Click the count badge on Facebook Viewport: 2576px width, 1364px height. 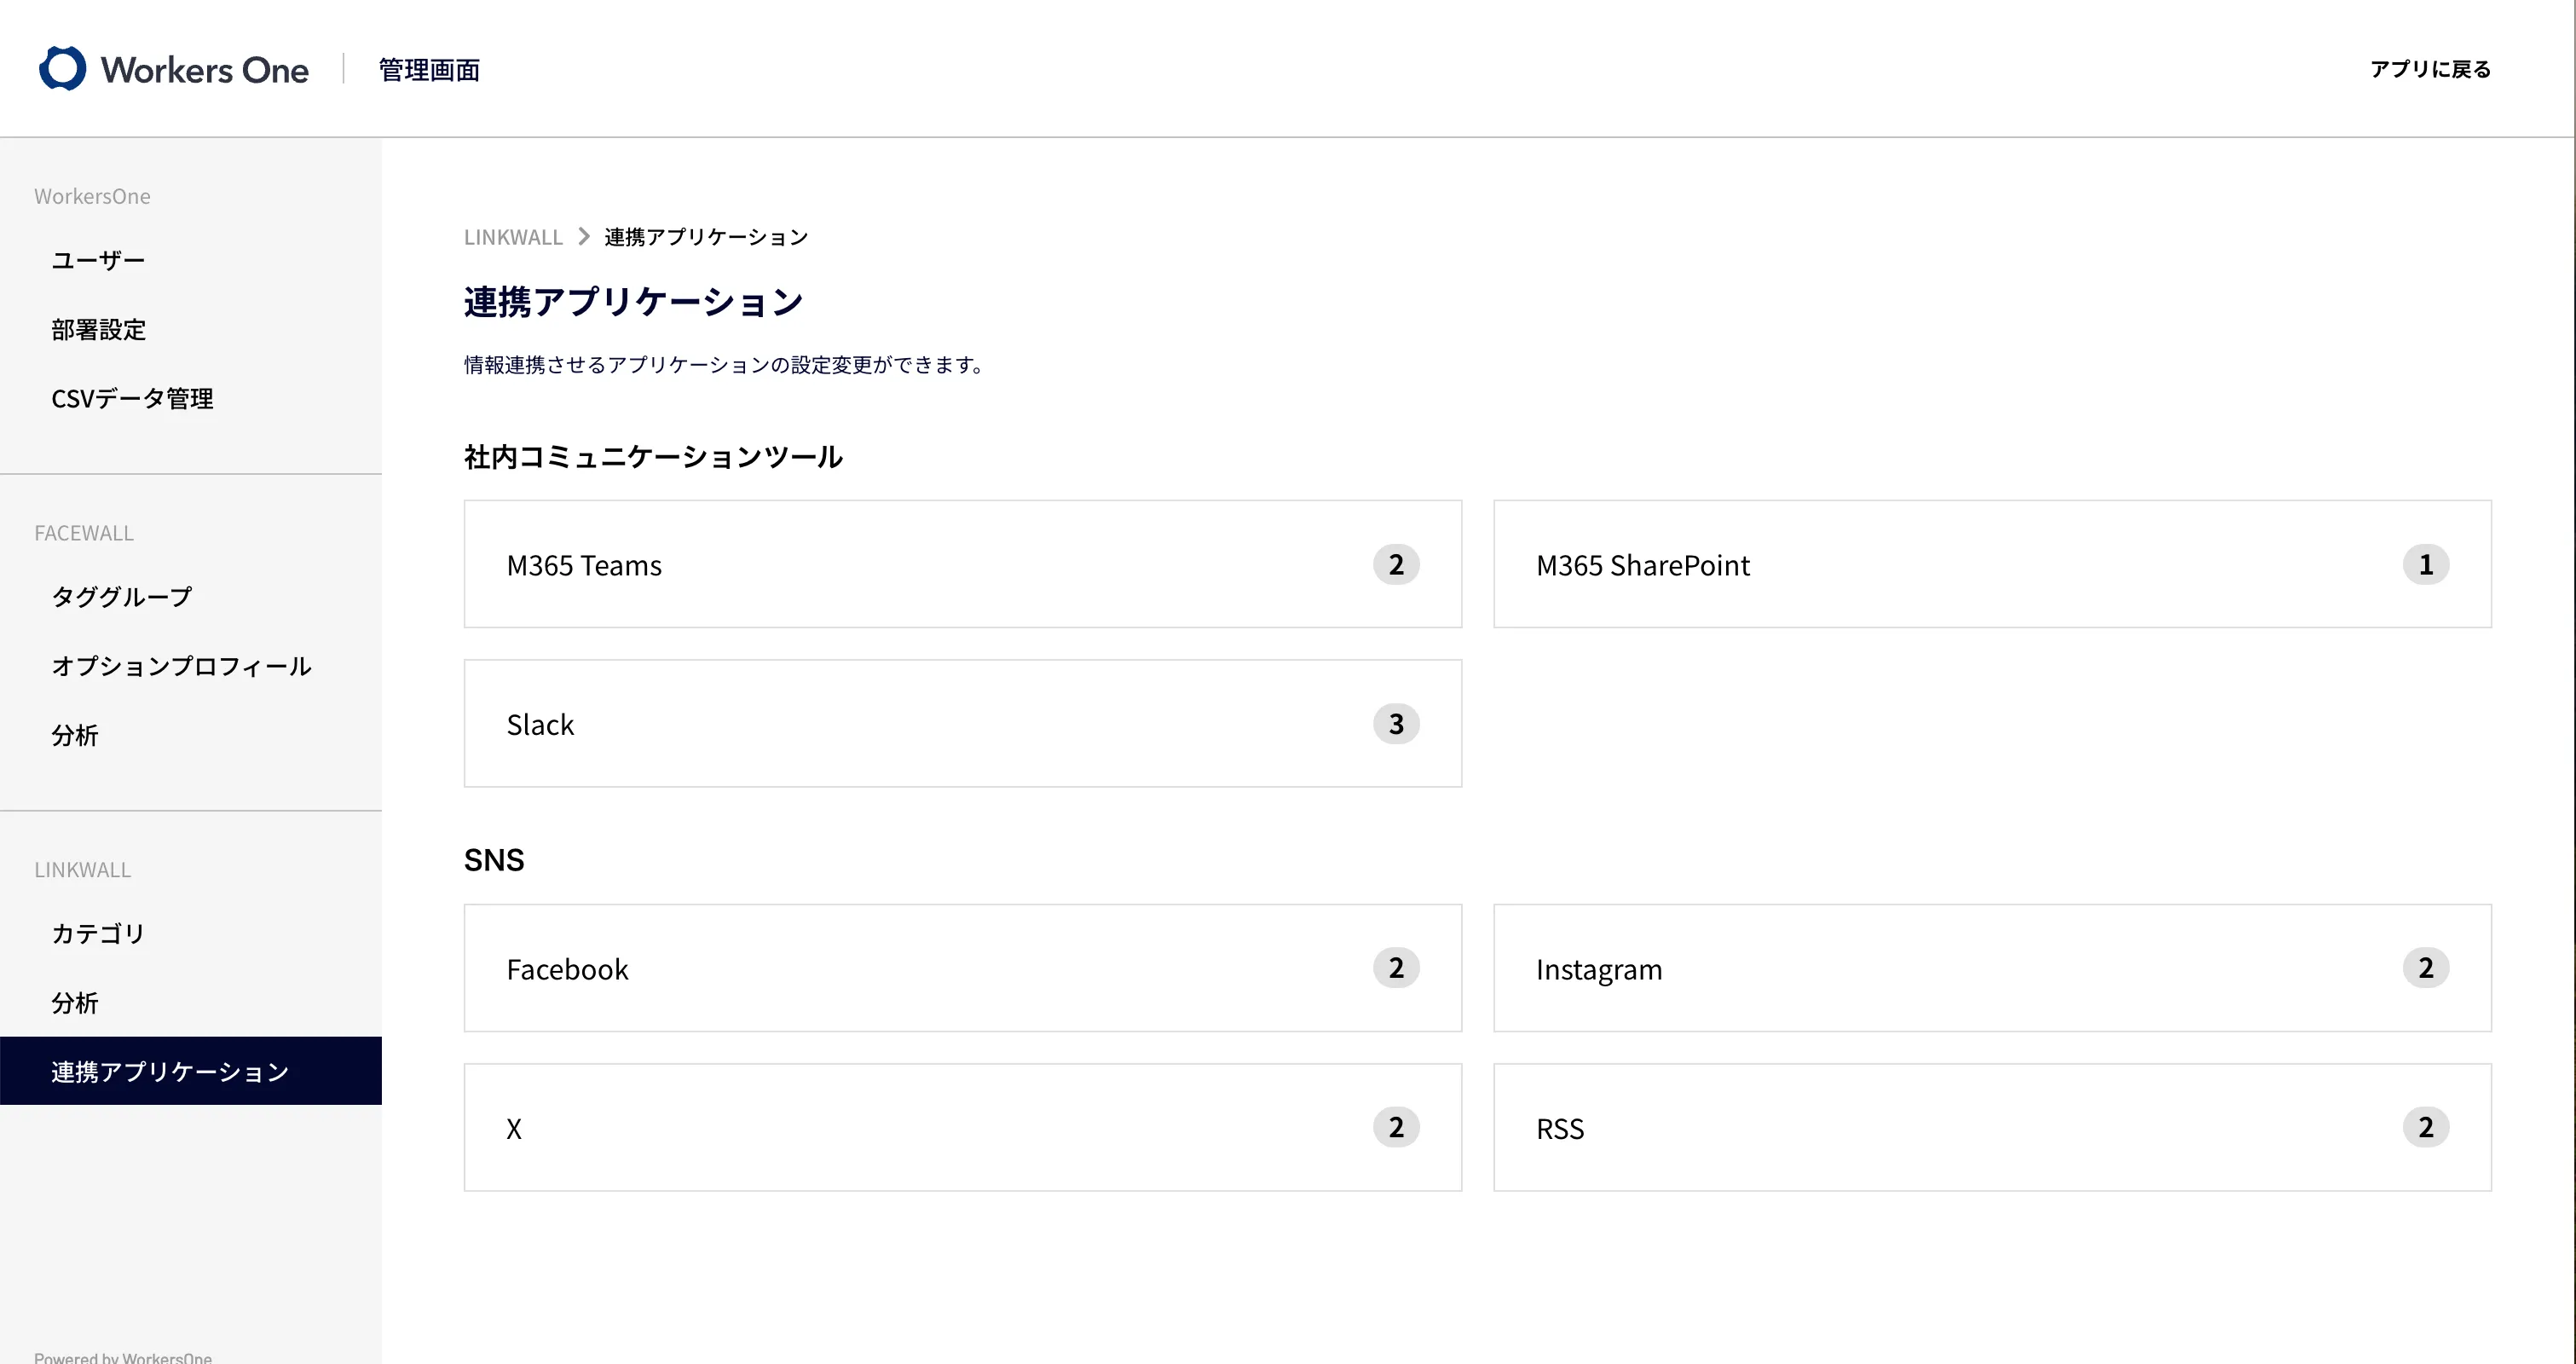coord(1396,967)
